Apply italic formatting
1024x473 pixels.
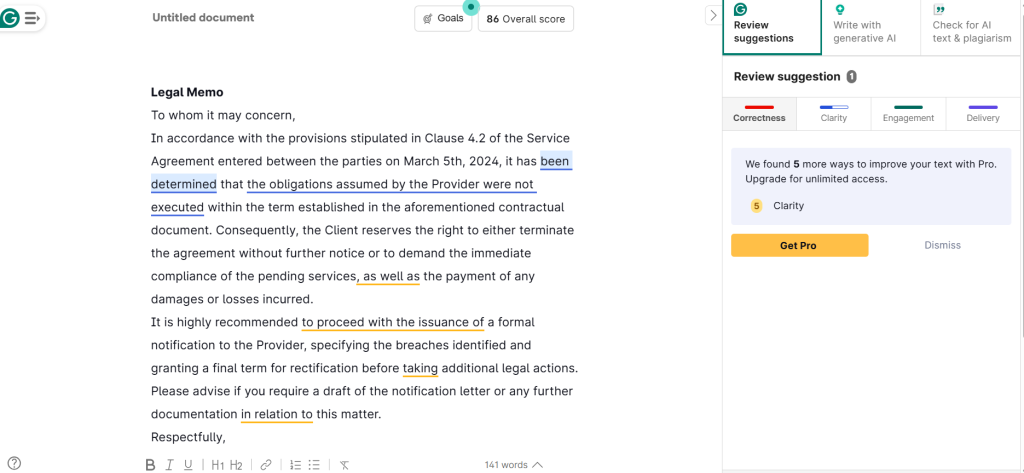(170, 464)
